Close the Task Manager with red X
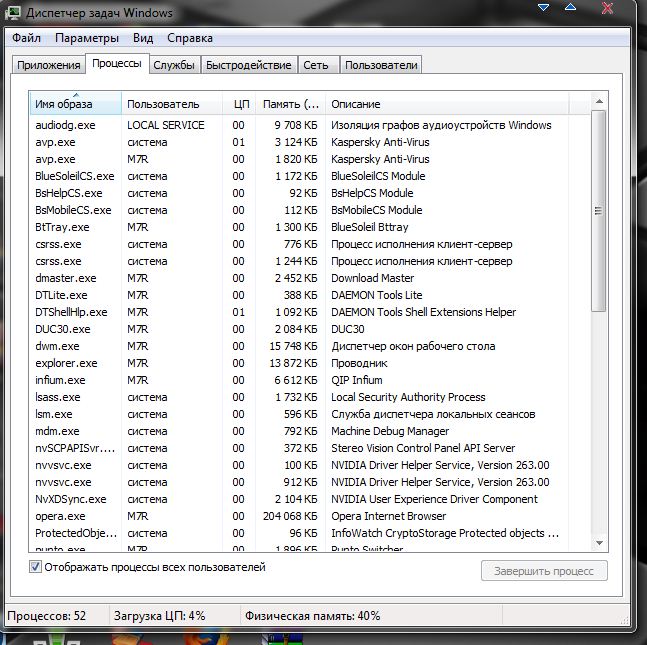 tap(607, 8)
